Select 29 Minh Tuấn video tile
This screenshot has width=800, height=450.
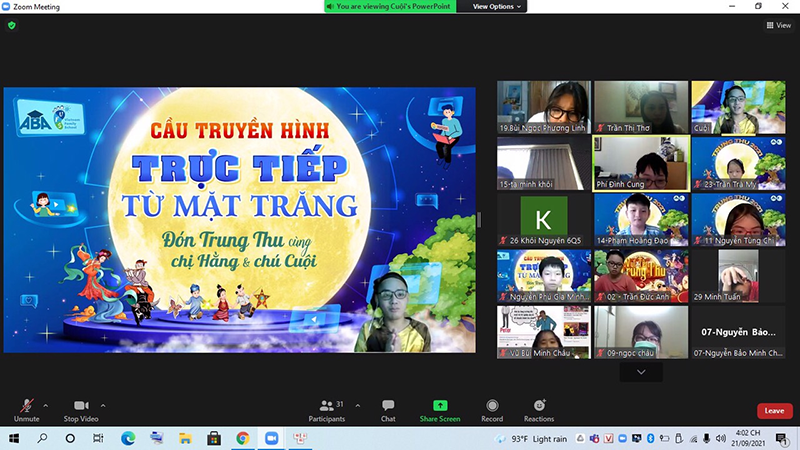click(x=738, y=276)
